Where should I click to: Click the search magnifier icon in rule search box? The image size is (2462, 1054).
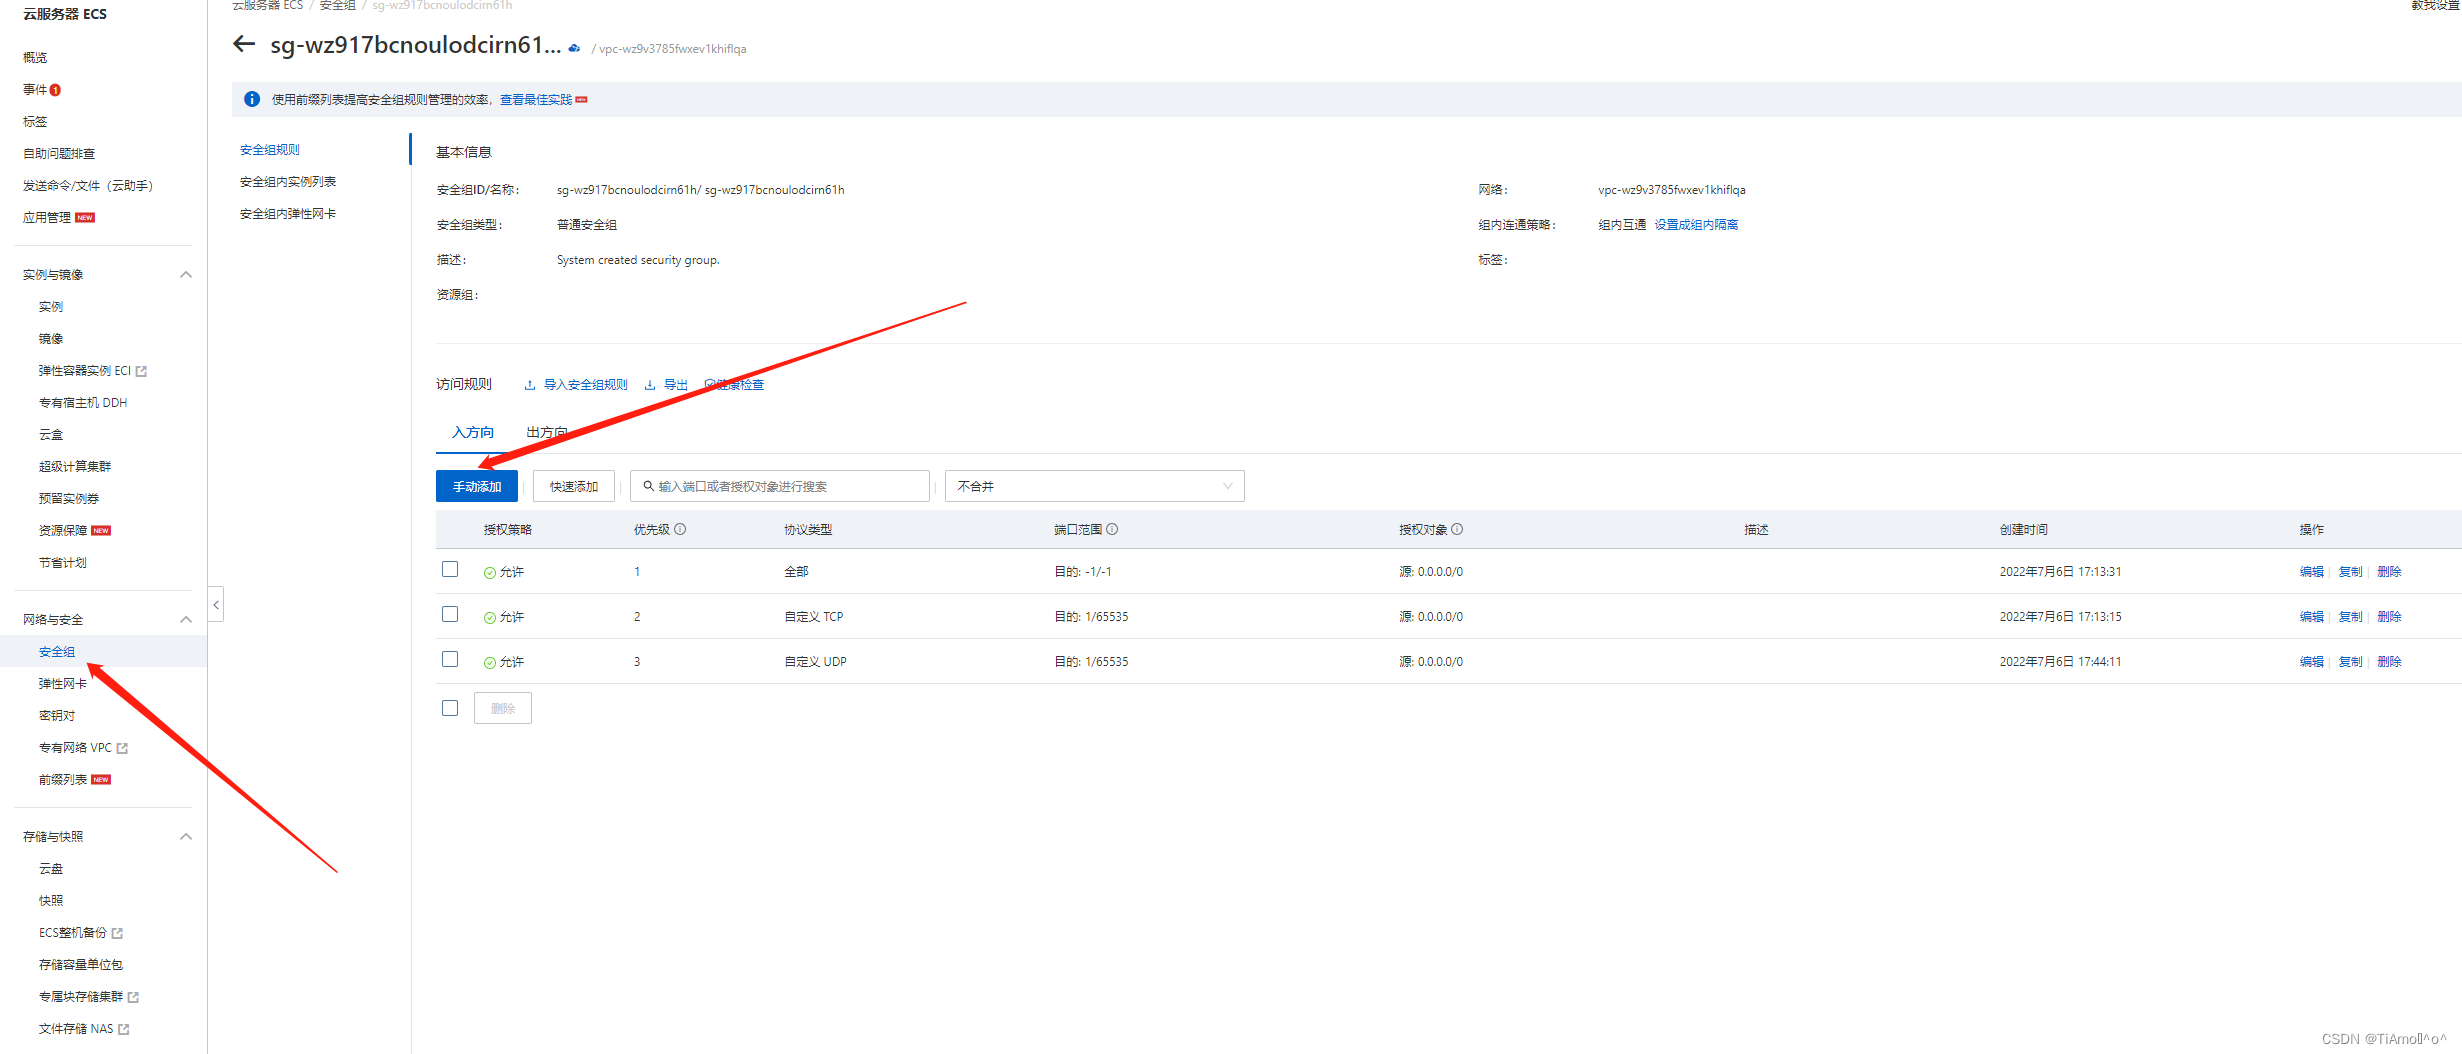click(x=648, y=486)
